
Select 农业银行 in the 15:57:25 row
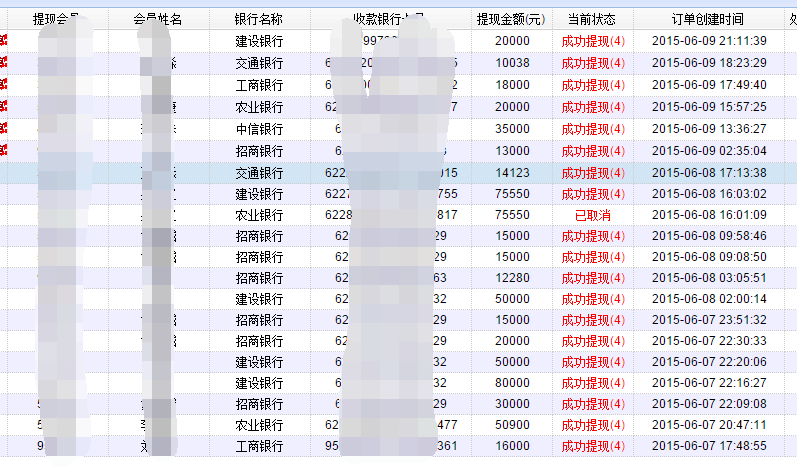(259, 107)
